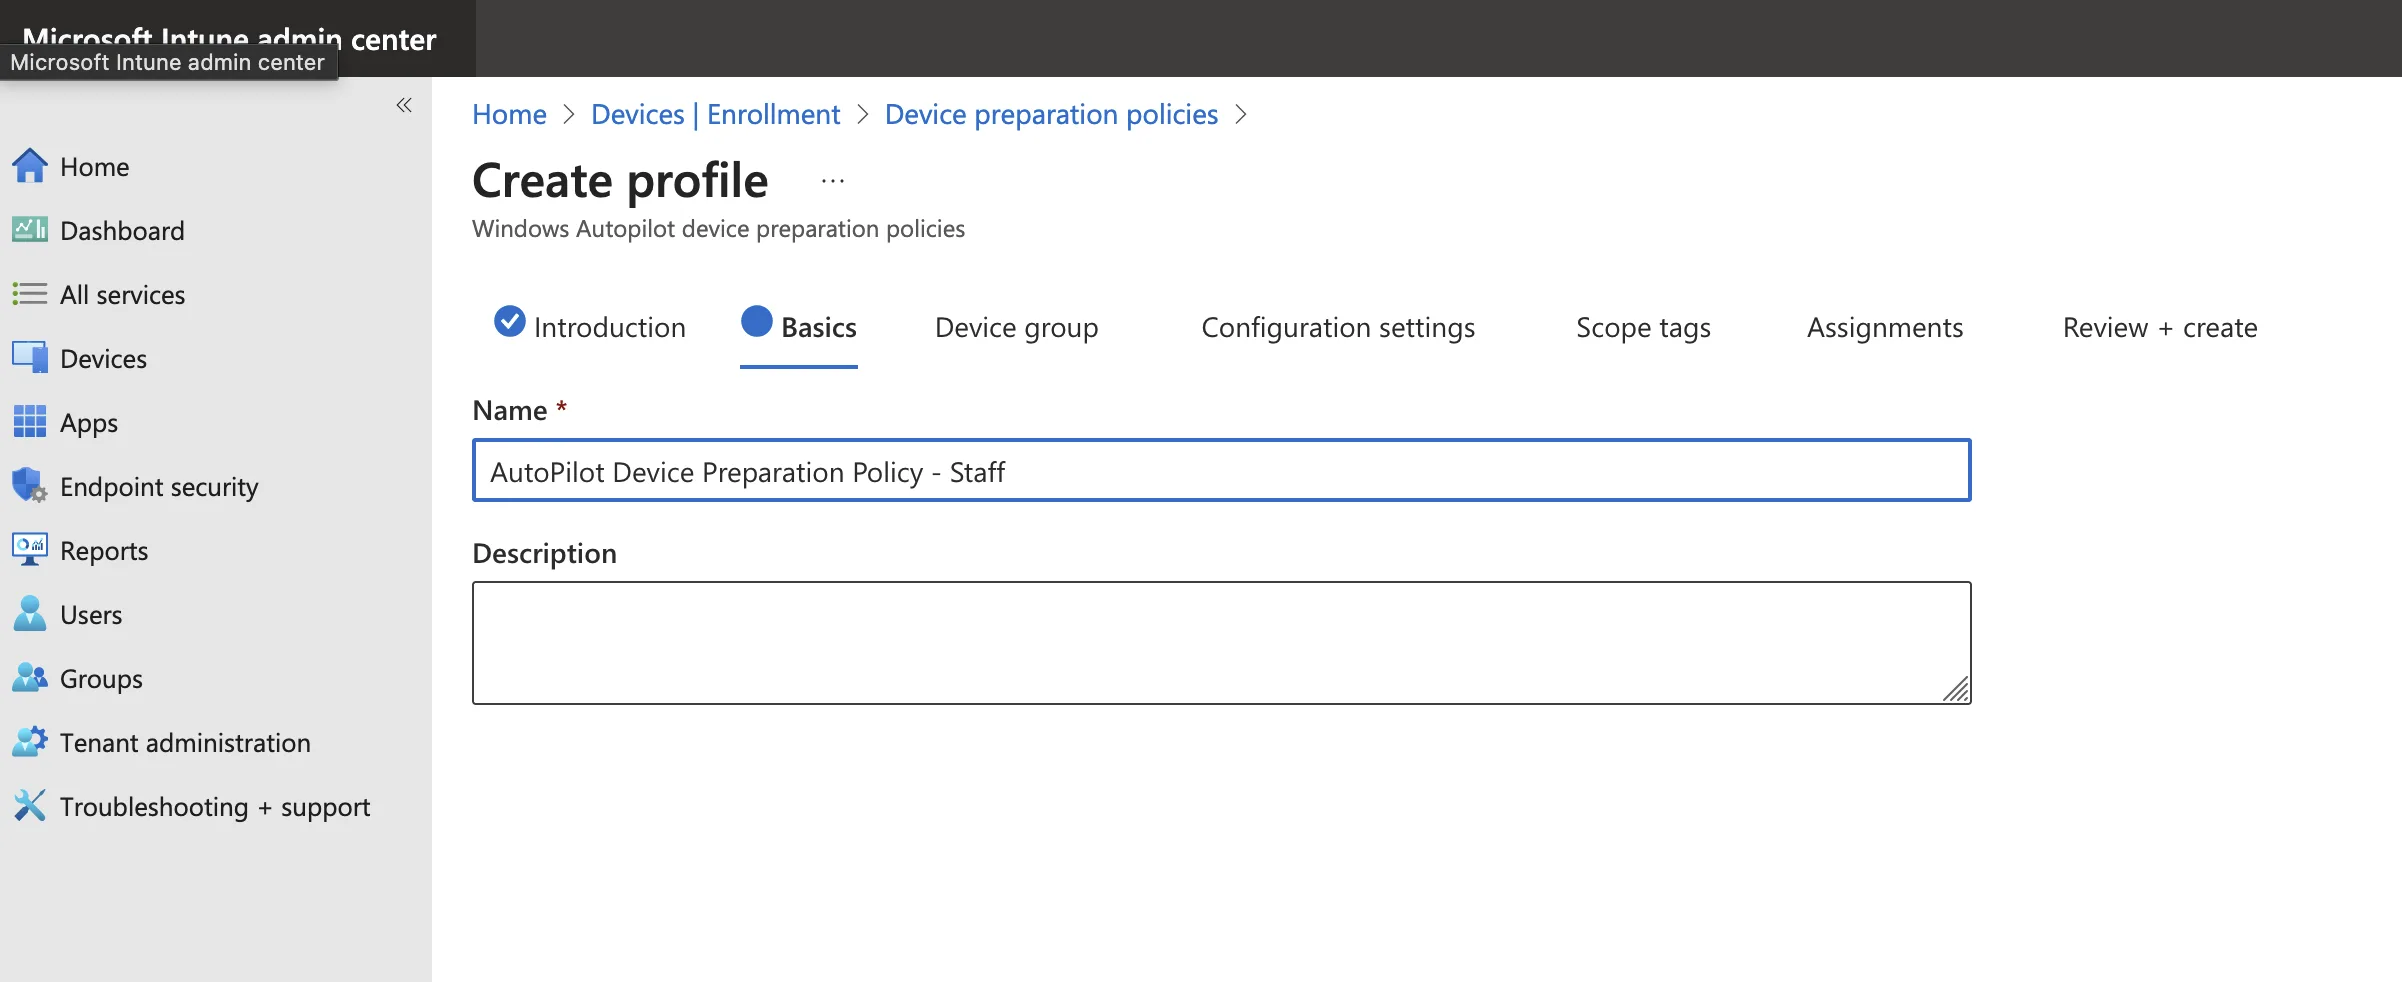
Task: Open the ellipsis menu beside Create profile
Action: pyautogui.click(x=832, y=181)
